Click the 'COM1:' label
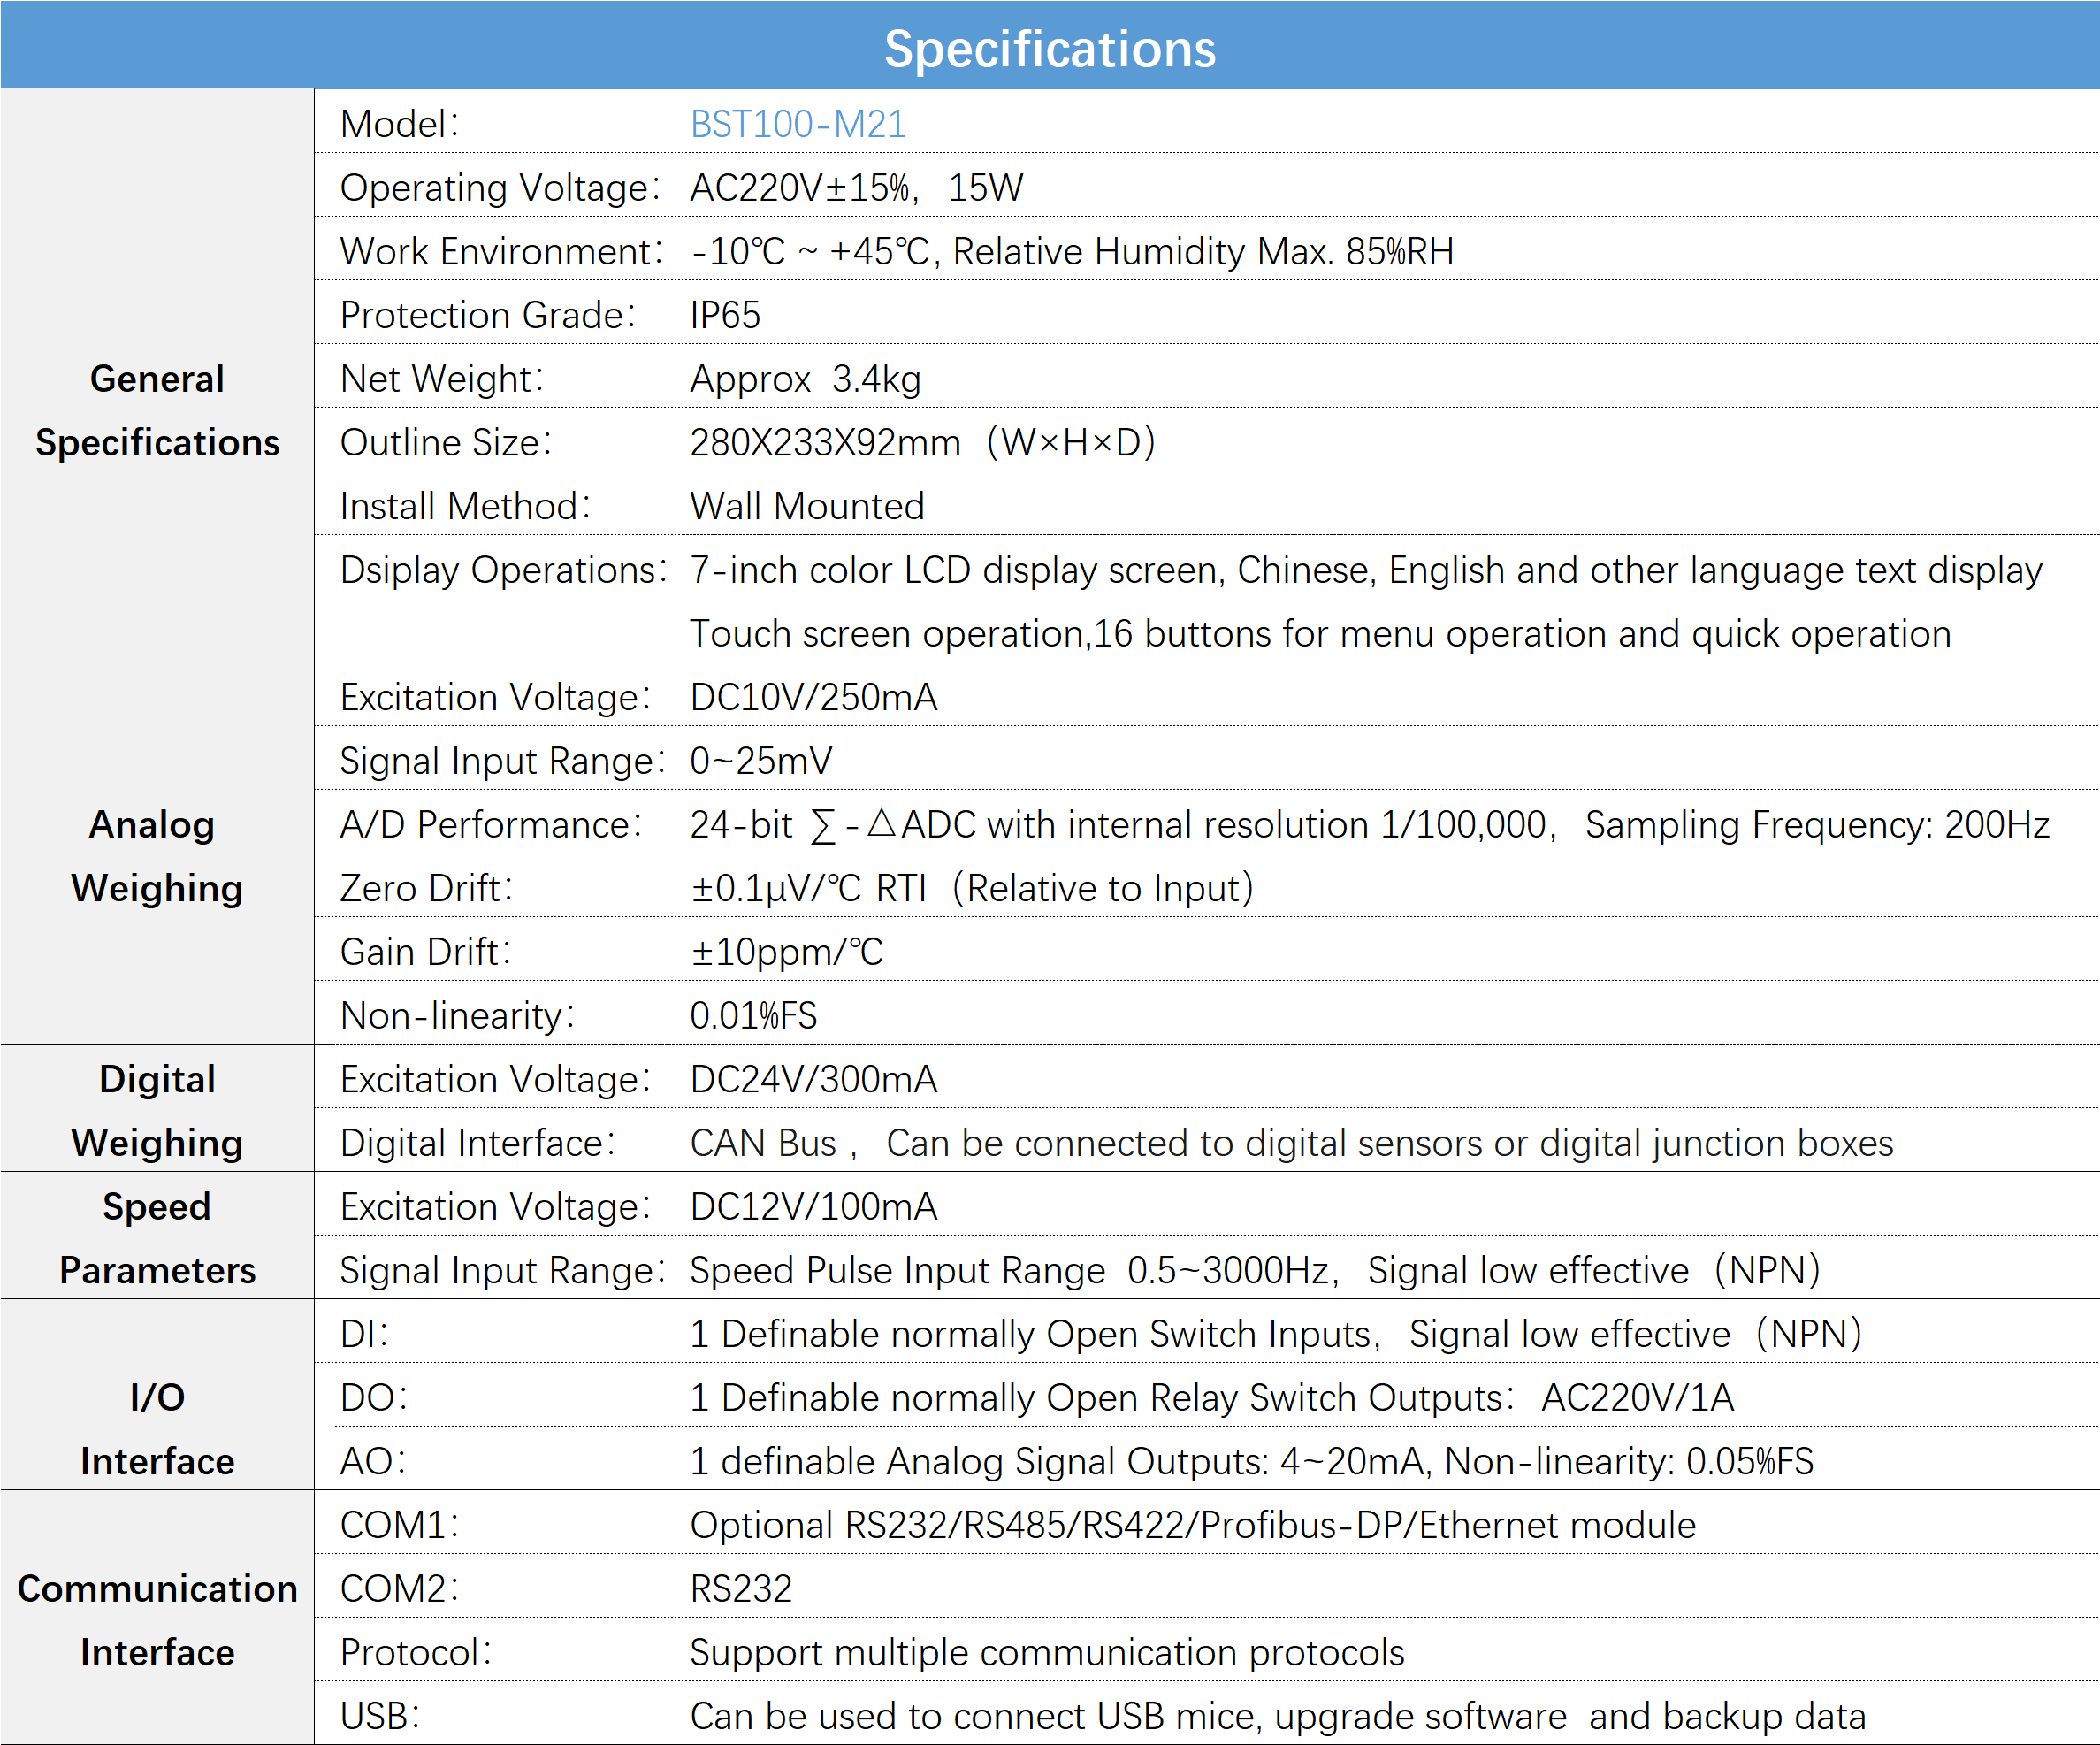Screen dimensions: 2100x1745 (x=399, y=1525)
